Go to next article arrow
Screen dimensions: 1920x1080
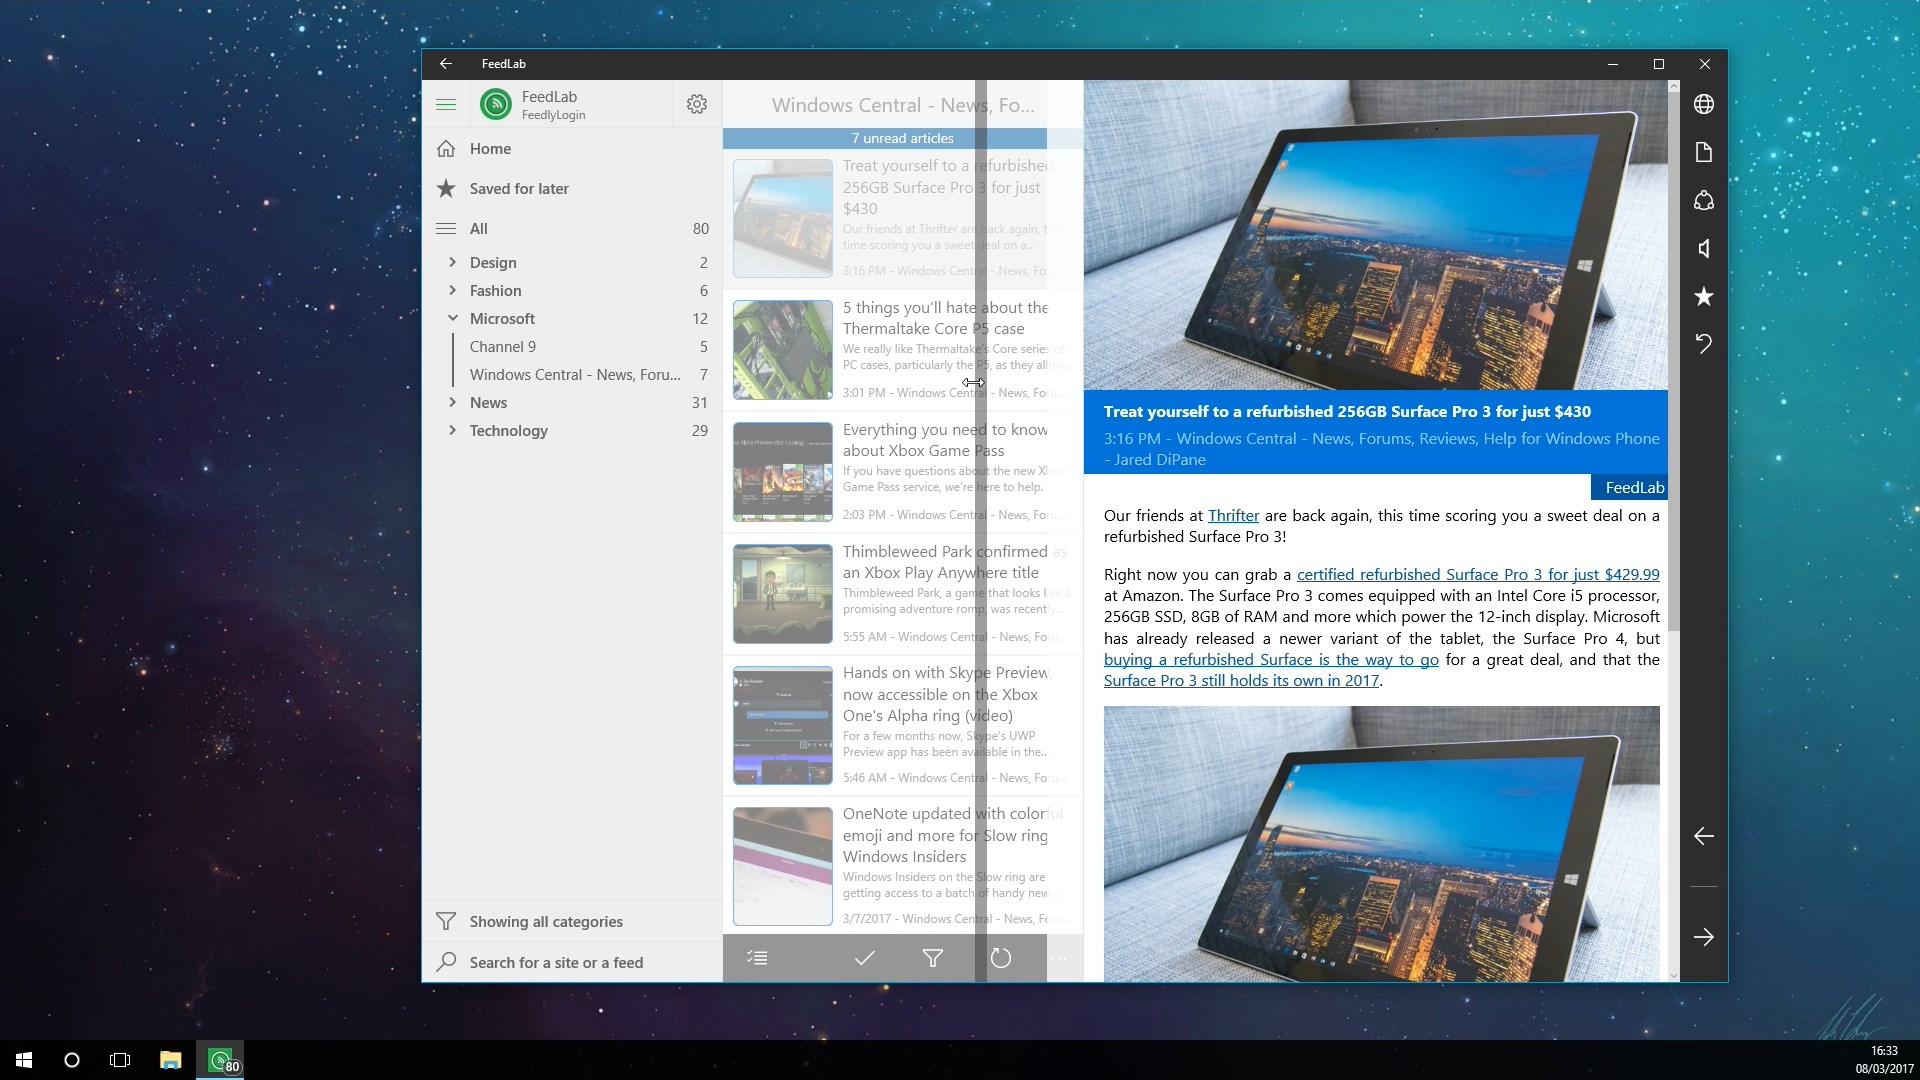[1704, 937]
